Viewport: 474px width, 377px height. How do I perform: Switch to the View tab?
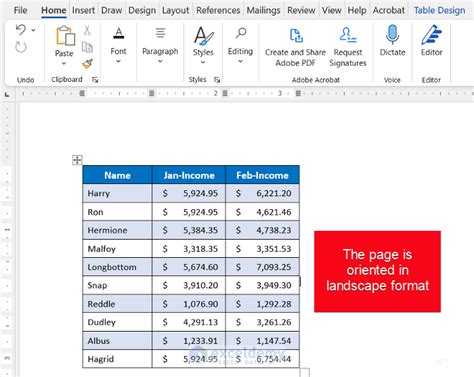331,10
